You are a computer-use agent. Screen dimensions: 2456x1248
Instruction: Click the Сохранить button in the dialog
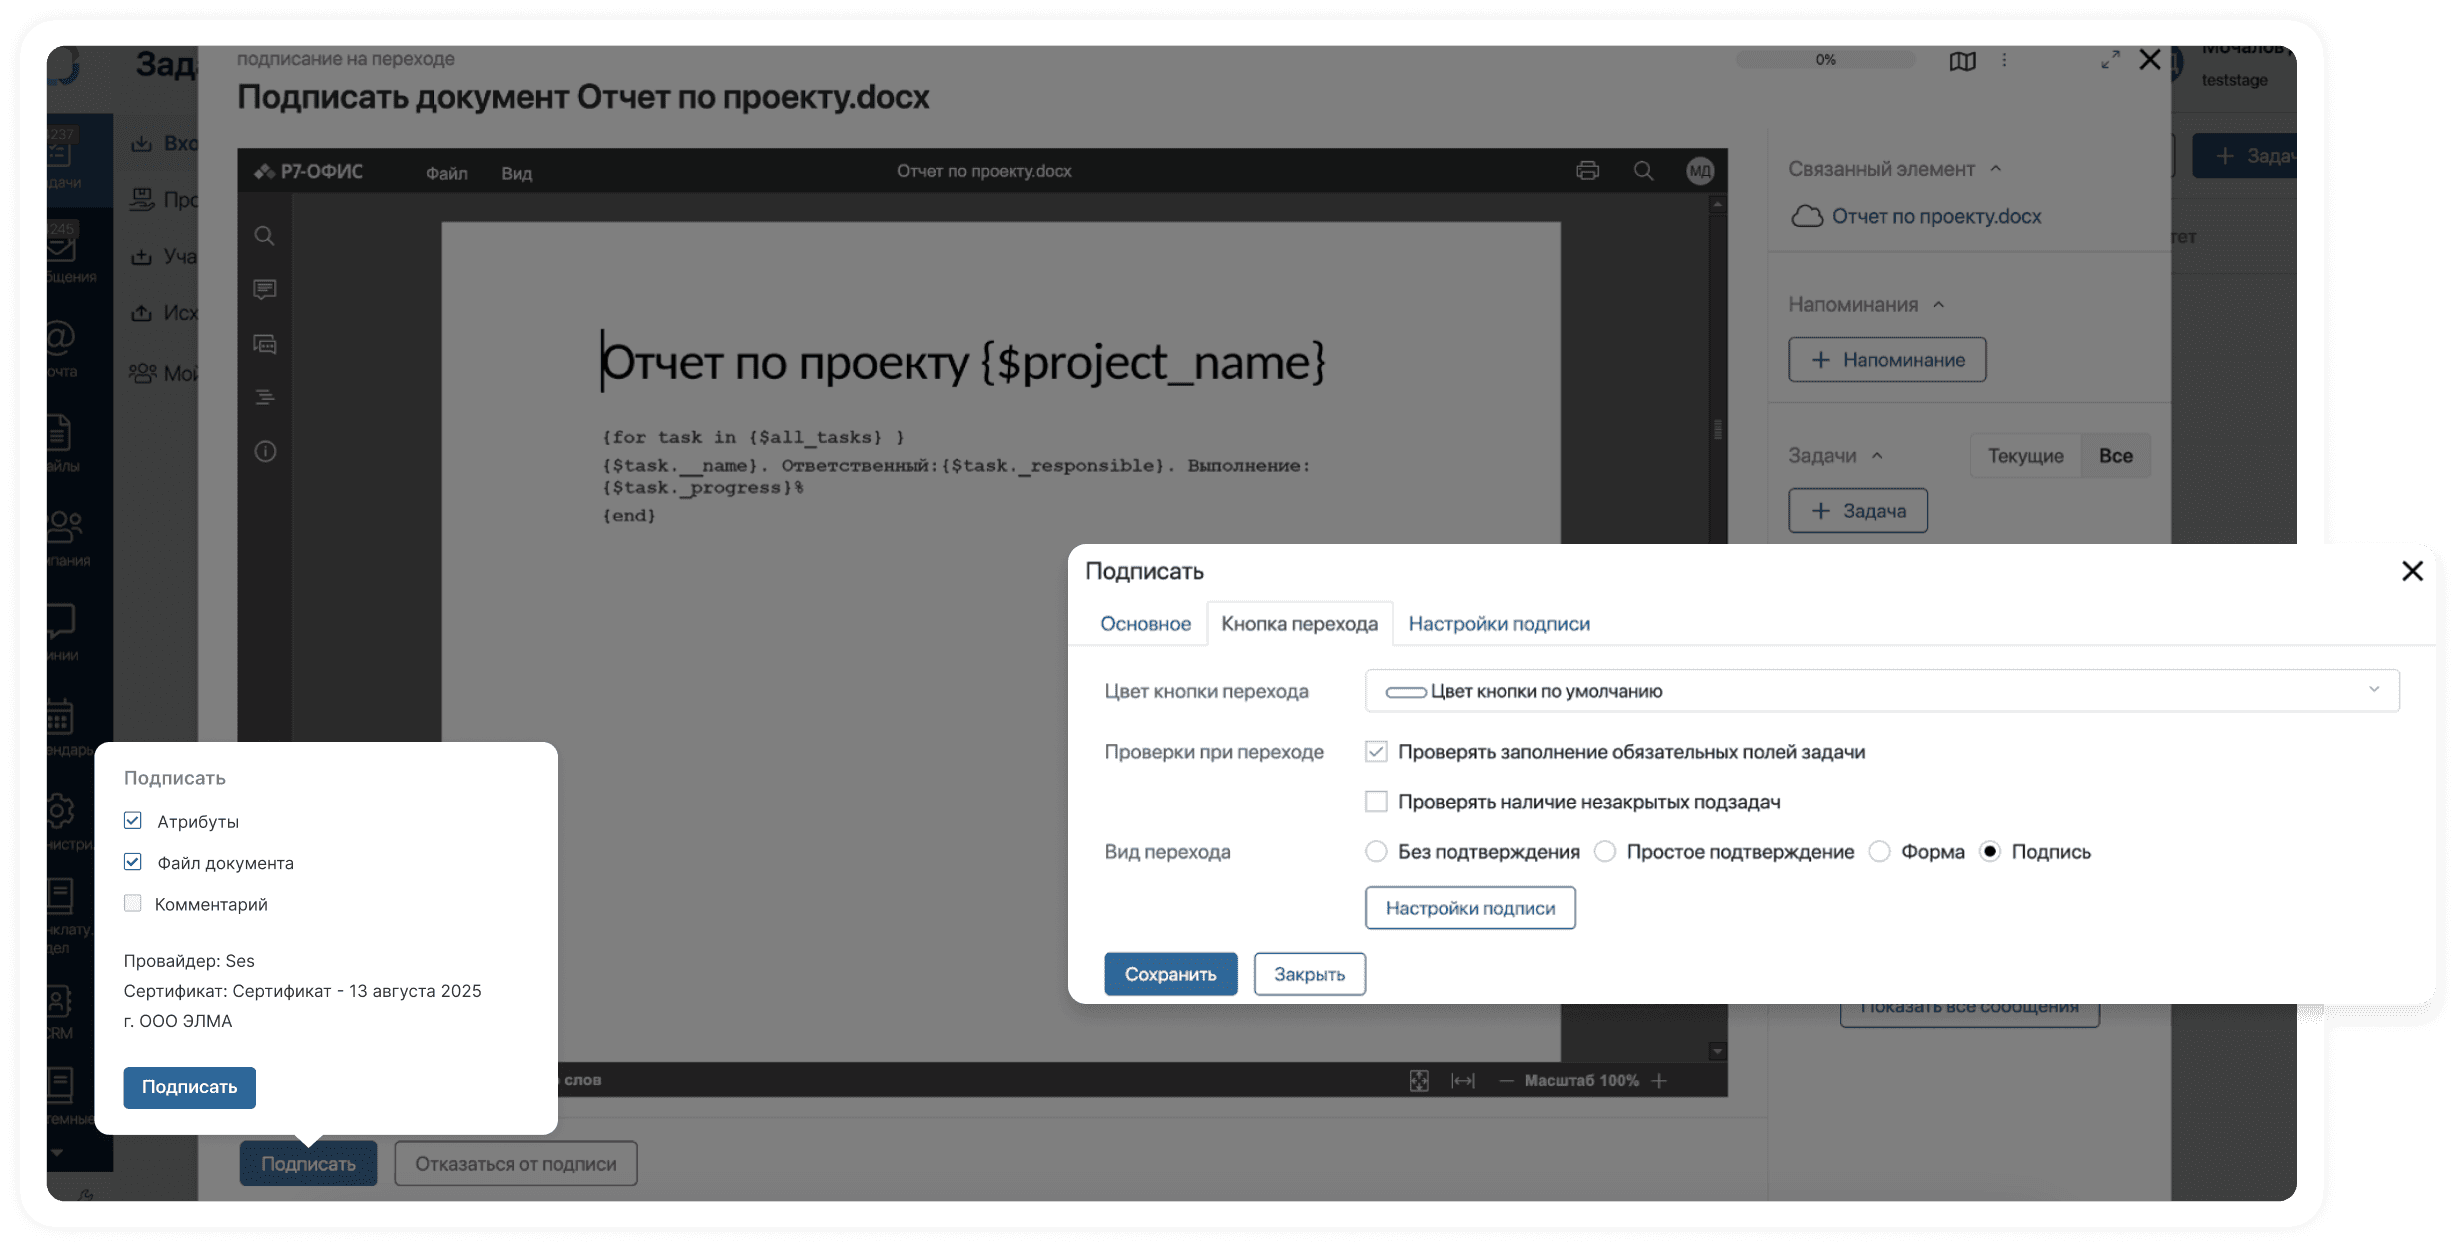pyautogui.click(x=1170, y=973)
